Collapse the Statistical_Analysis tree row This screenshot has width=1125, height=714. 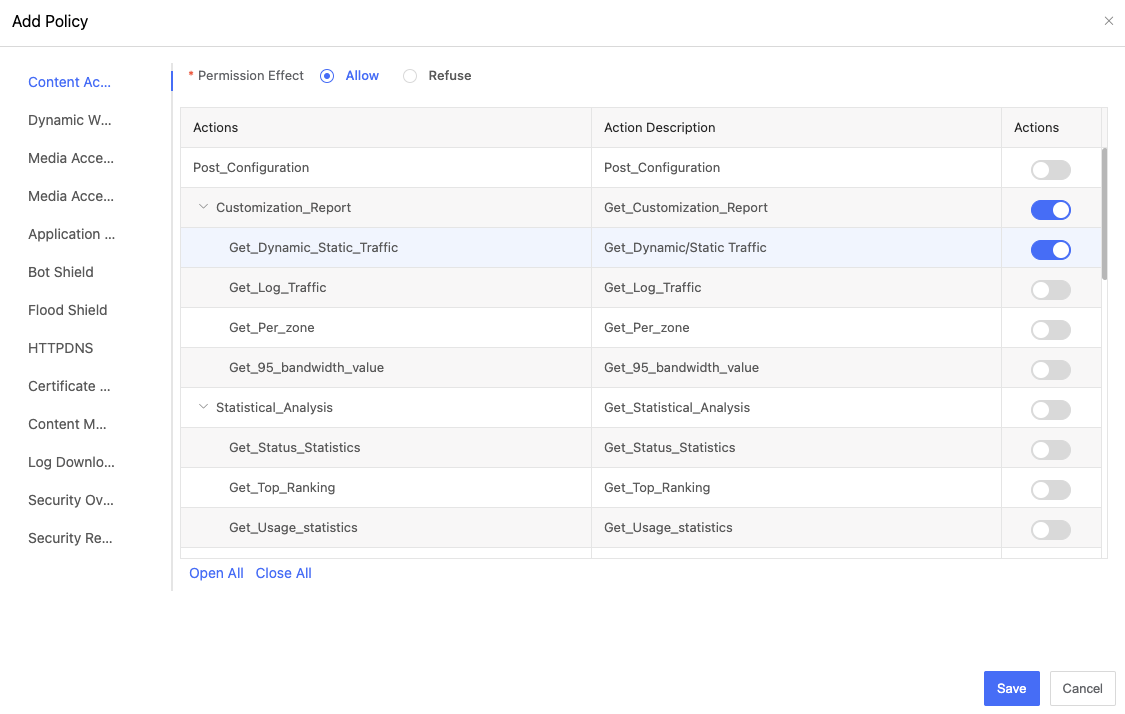[204, 408]
